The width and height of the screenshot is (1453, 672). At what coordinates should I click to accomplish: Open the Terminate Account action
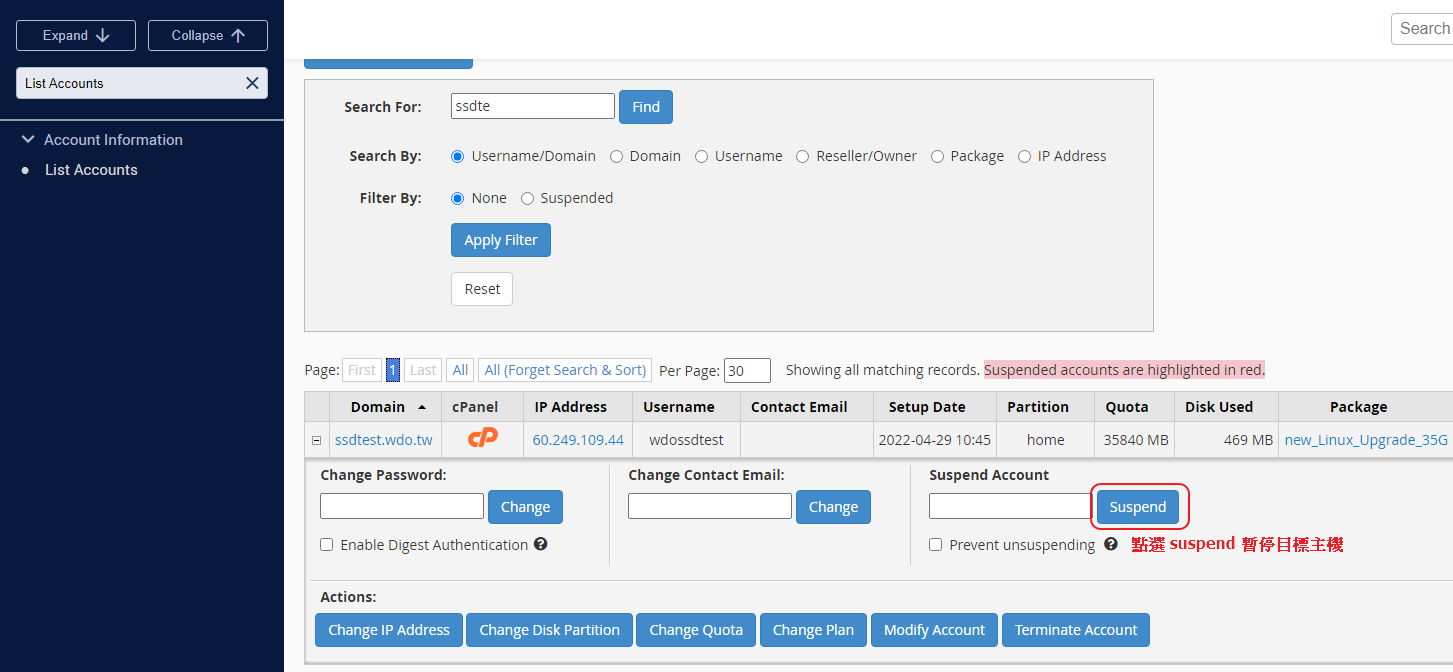coord(1075,630)
